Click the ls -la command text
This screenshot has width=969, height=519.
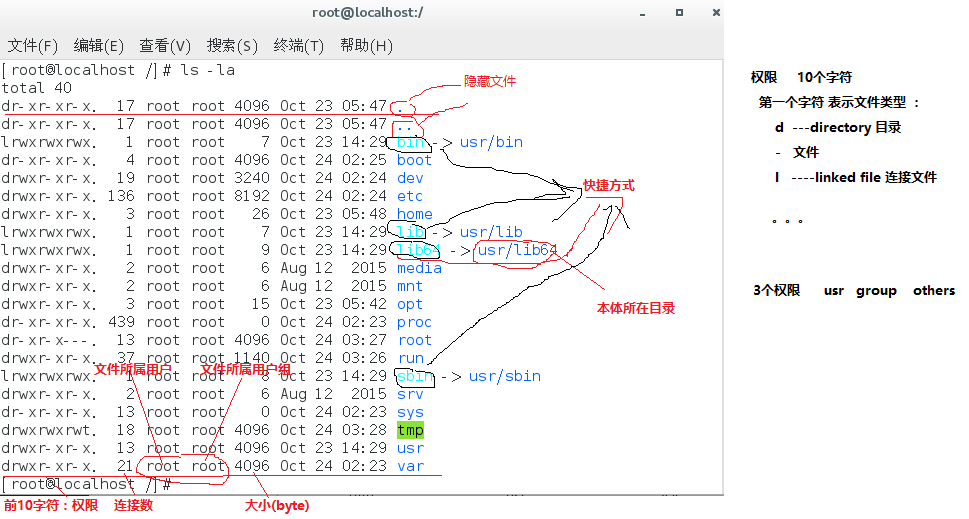208,70
